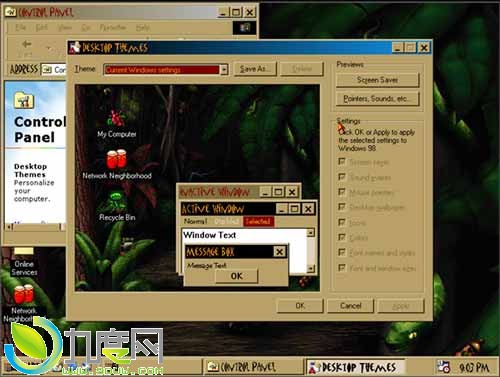
Task: Click the taskbar clock showing 9:03 PM
Action: (x=474, y=368)
